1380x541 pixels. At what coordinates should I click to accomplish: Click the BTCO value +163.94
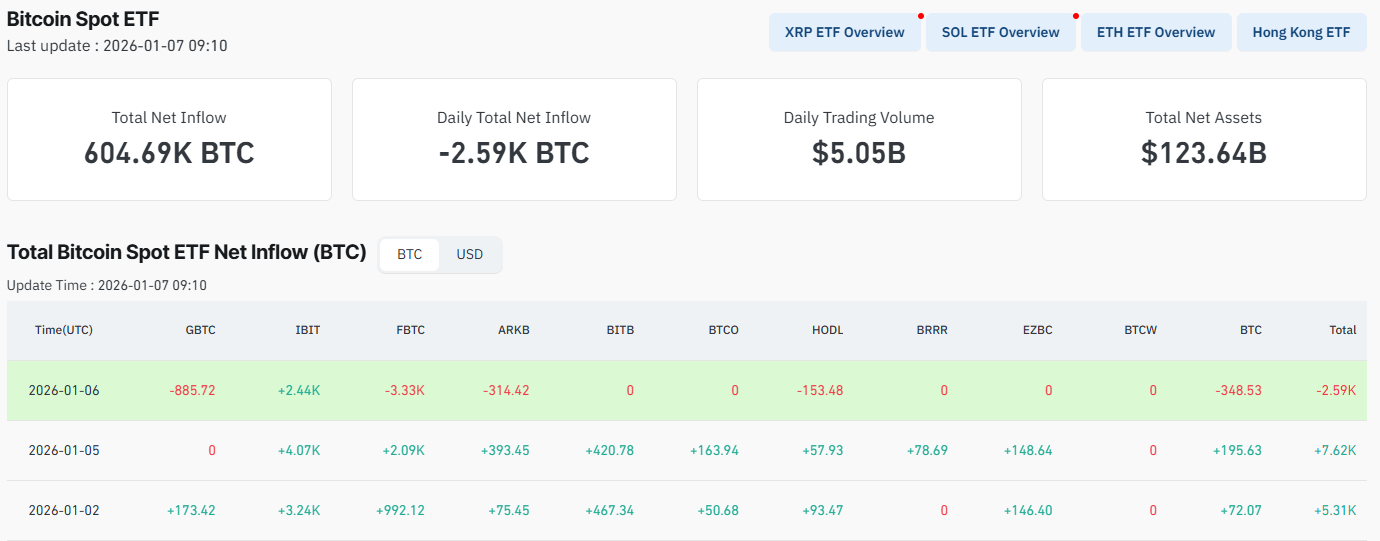(x=714, y=450)
